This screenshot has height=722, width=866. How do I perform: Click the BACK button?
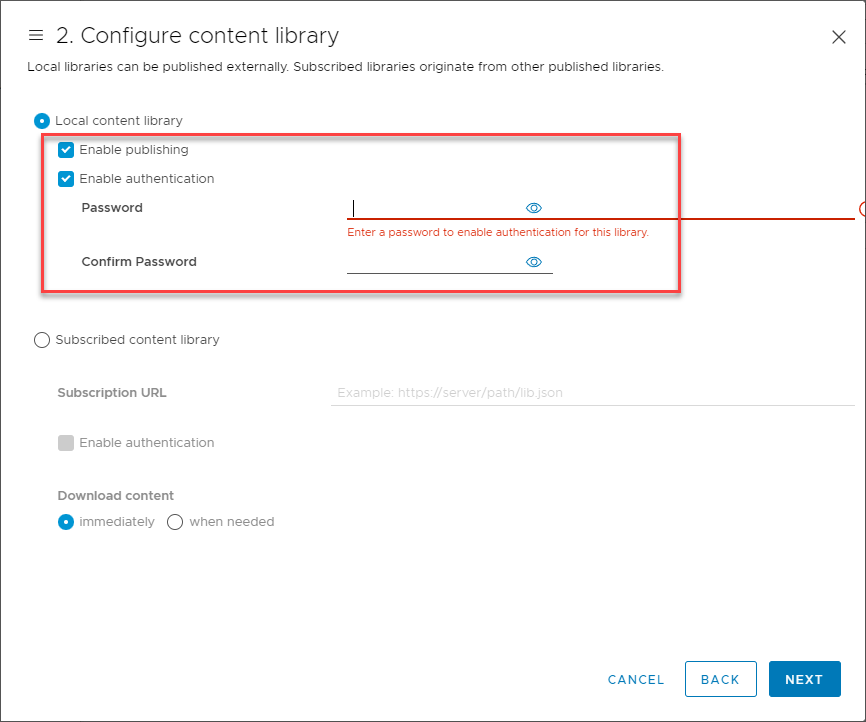(720, 679)
